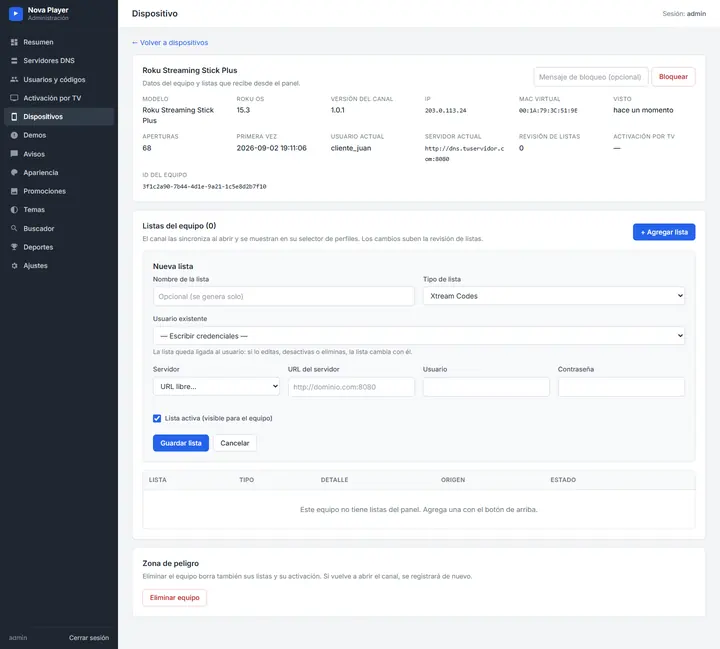Open the Usuario existente dropdown
Screen dimensions: 720x649
click(x=419, y=336)
